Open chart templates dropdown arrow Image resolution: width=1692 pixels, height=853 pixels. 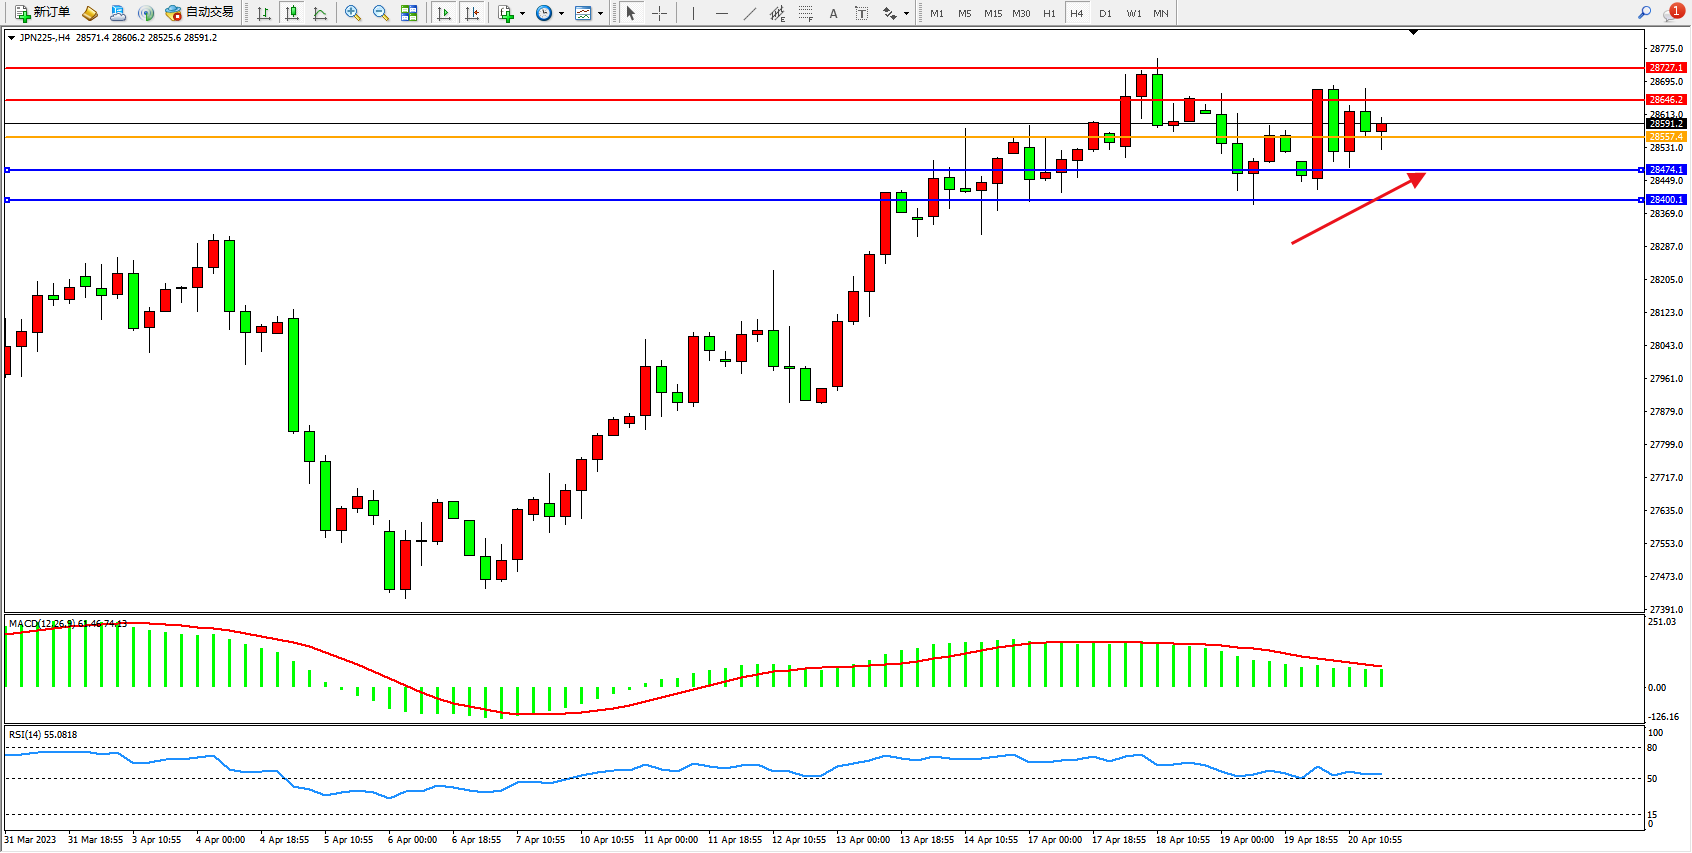[x=600, y=14]
